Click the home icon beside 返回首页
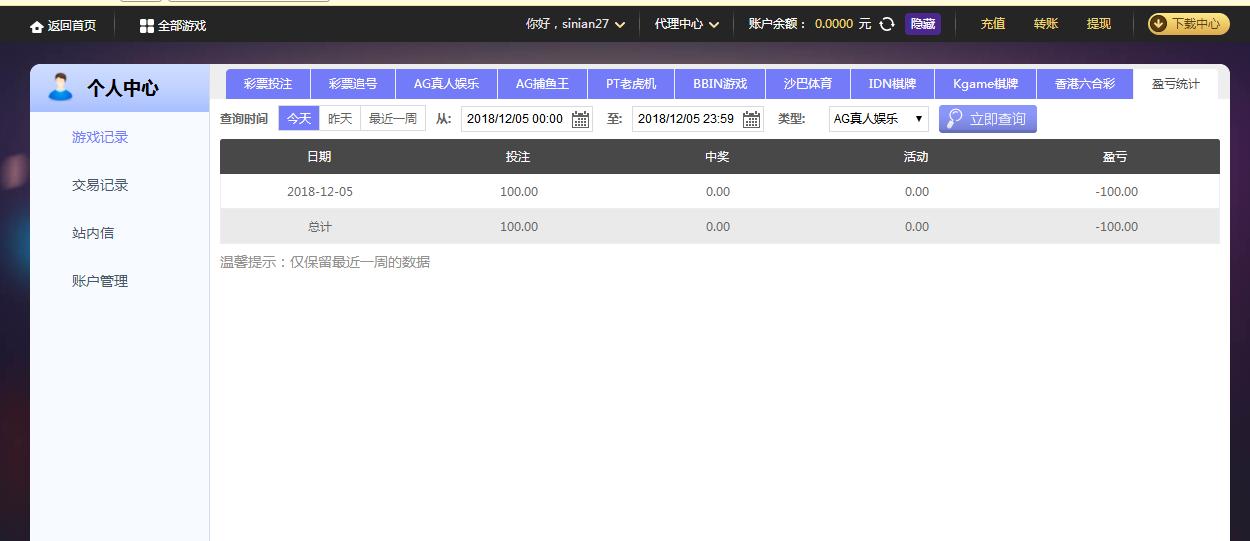1250x541 pixels. point(37,26)
